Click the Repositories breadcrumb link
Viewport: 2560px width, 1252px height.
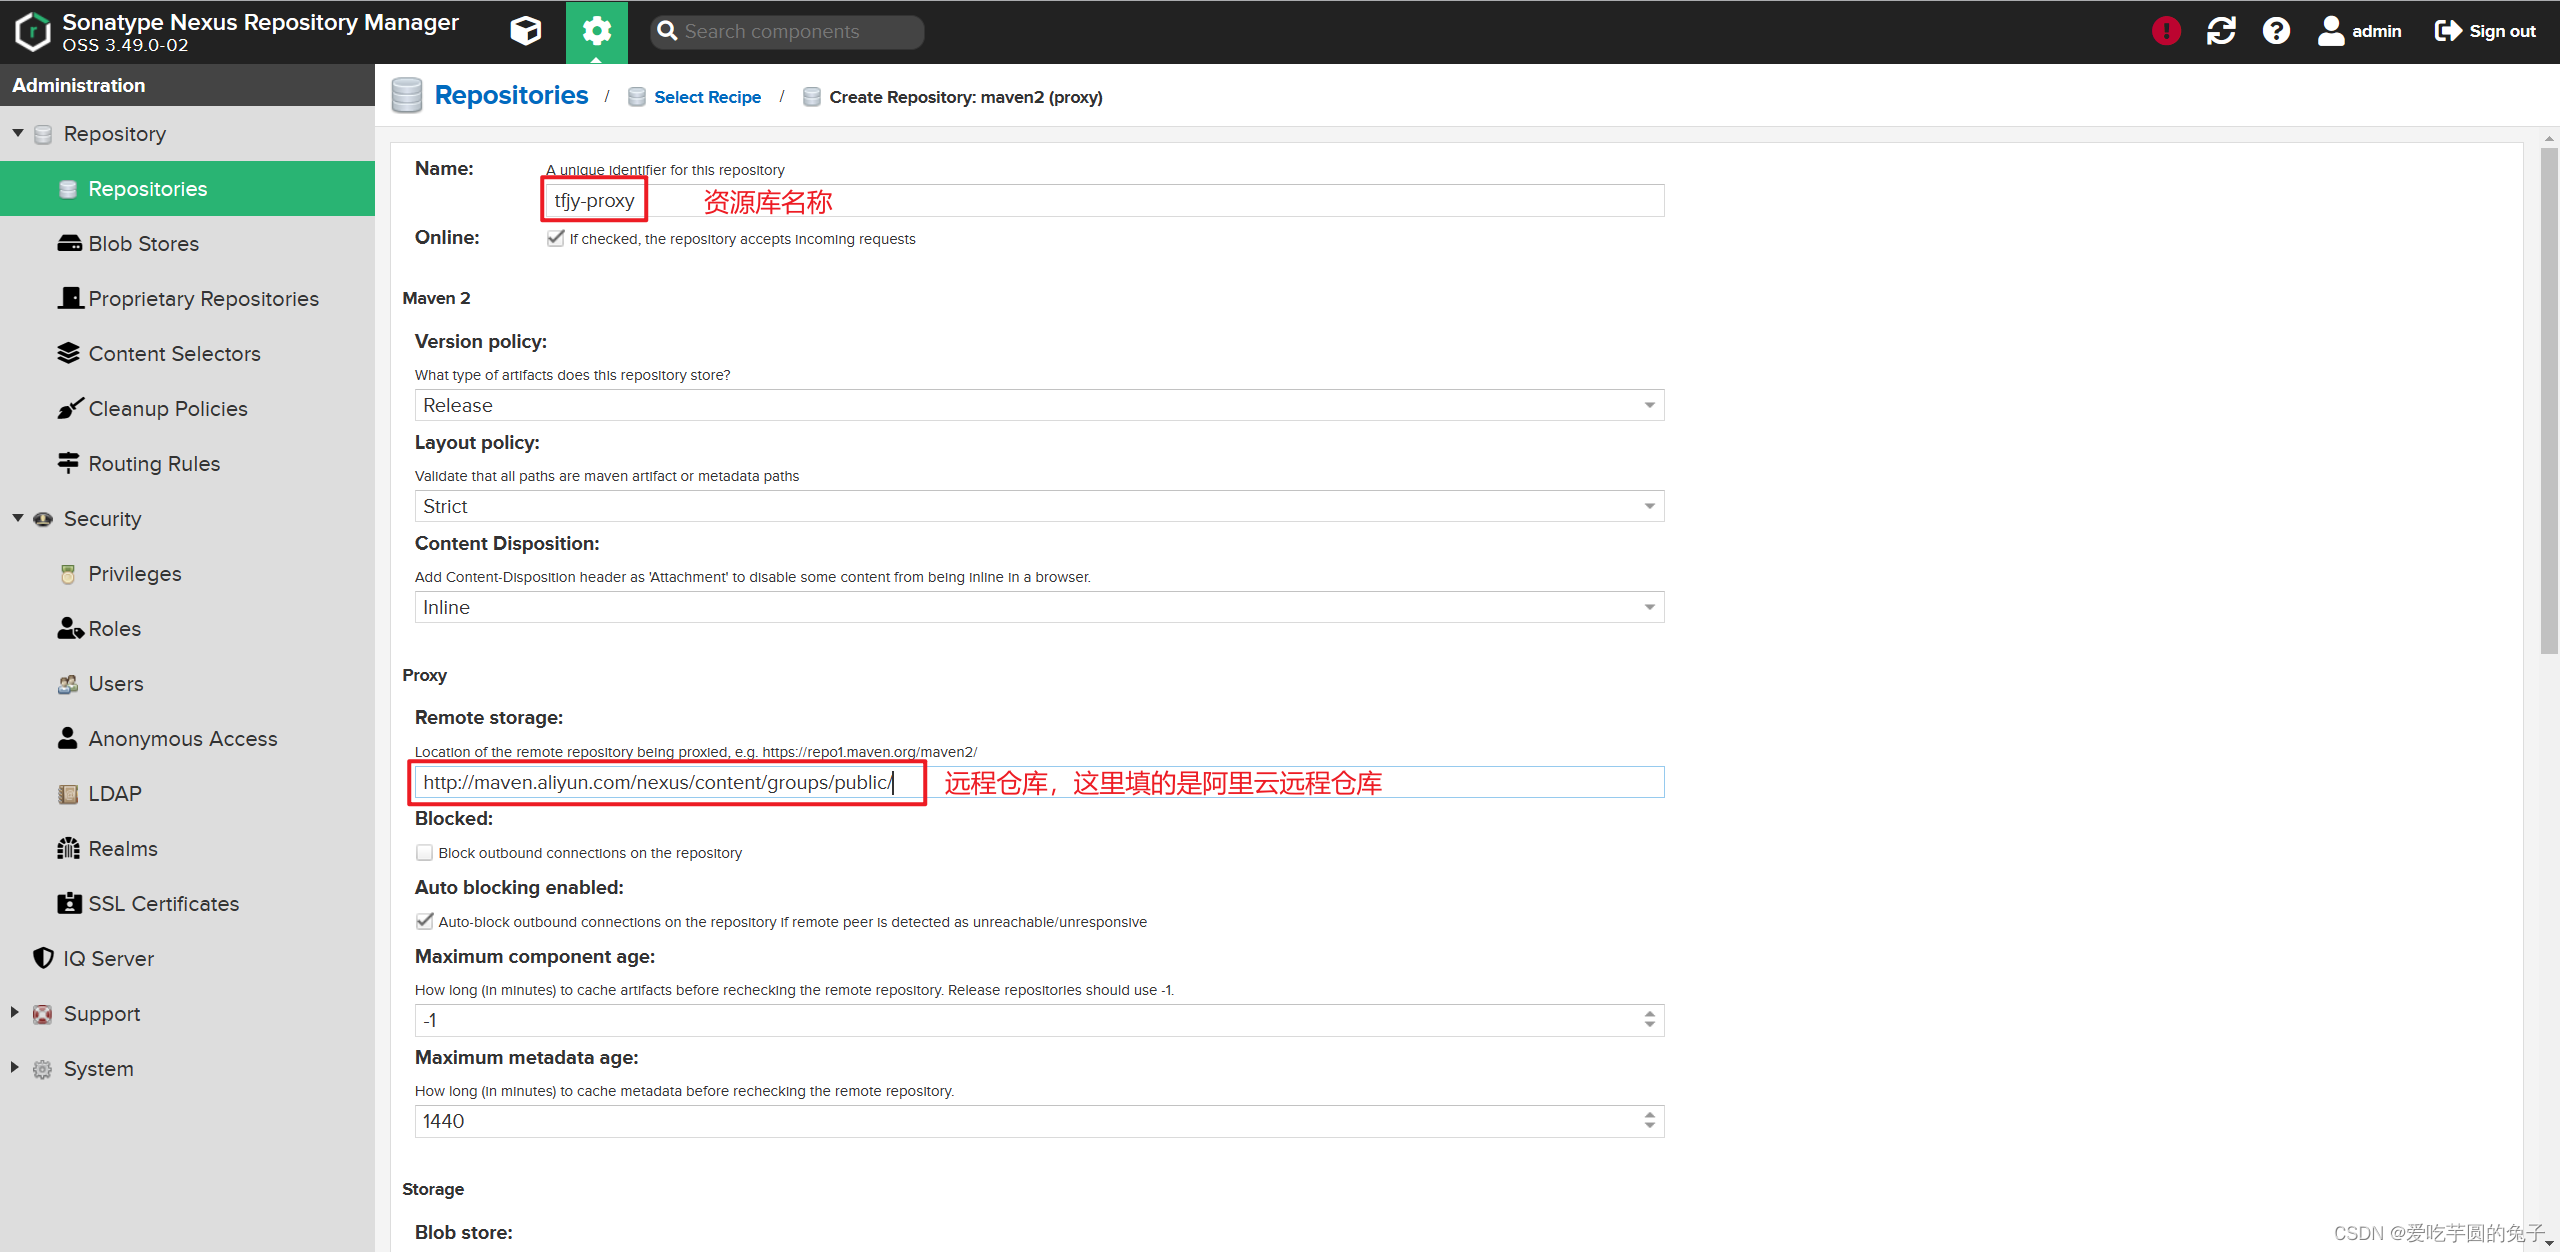pyautogui.click(x=511, y=96)
